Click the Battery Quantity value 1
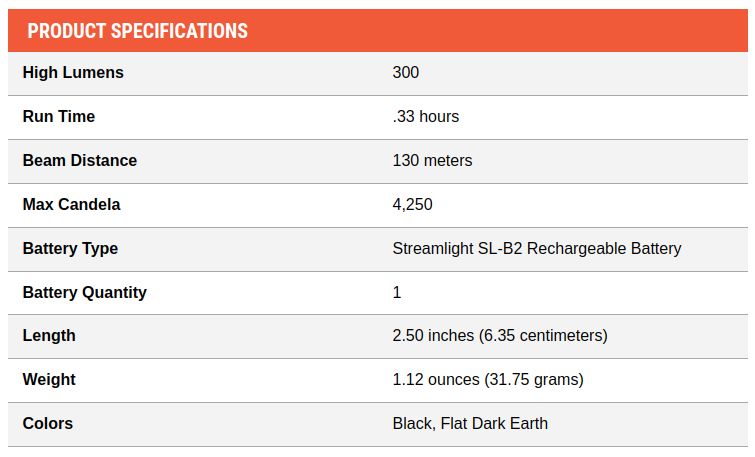The height and width of the screenshot is (457, 755). [397, 293]
